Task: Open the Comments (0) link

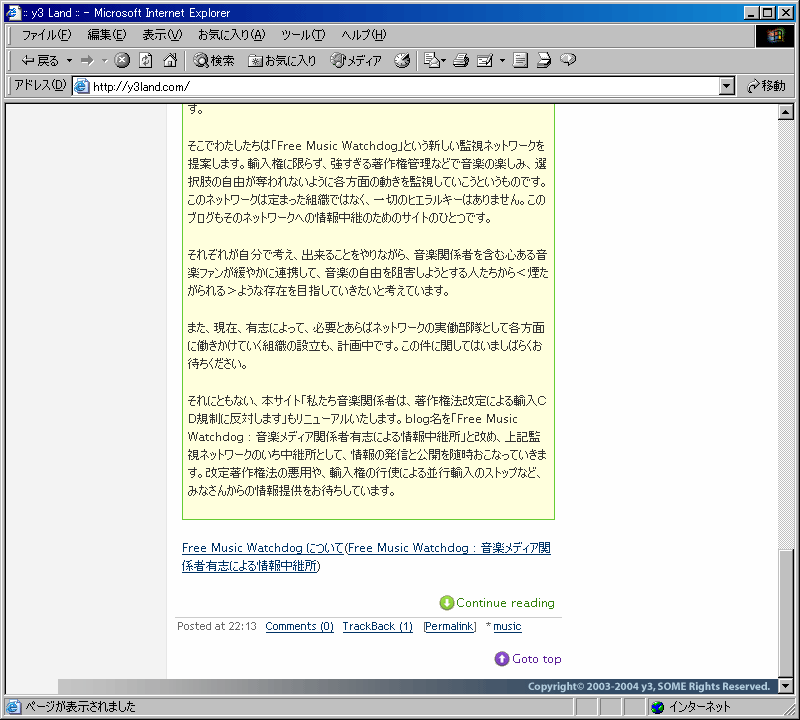Action: [299, 626]
